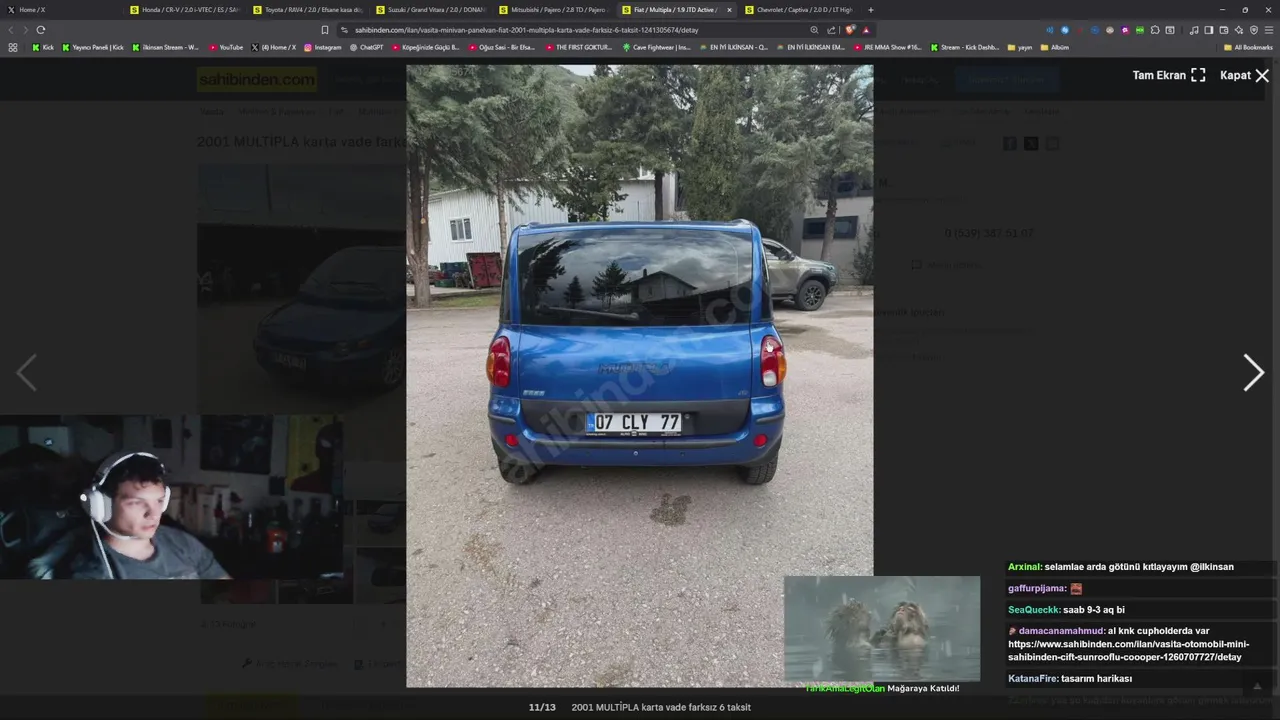The image size is (1280, 720).
Task: Click the browser back arrow
Action: pyautogui.click(x=11, y=30)
